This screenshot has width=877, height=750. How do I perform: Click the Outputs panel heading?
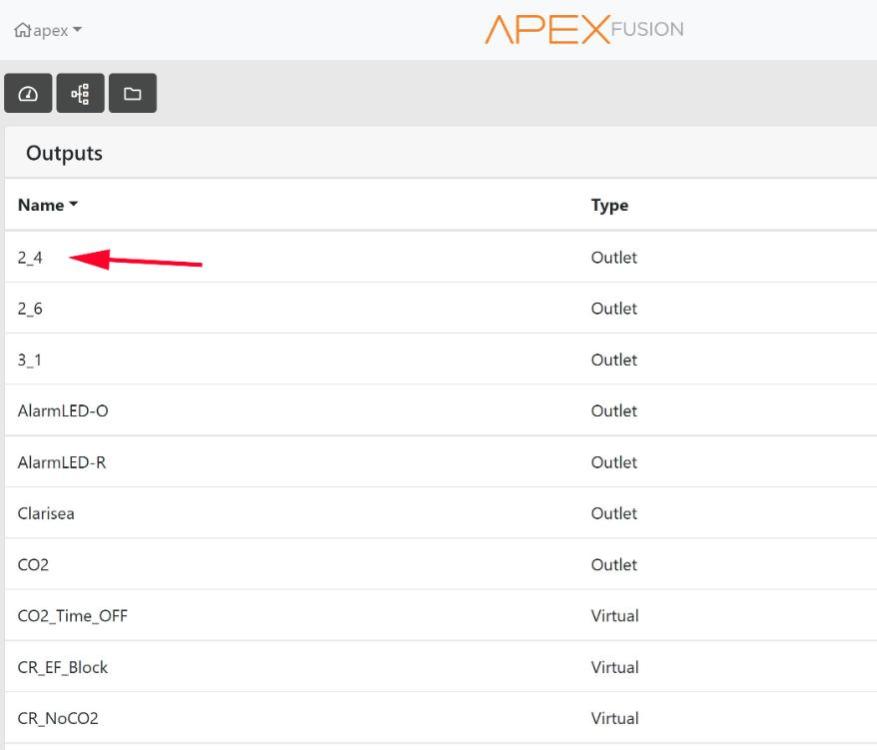[64, 153]
